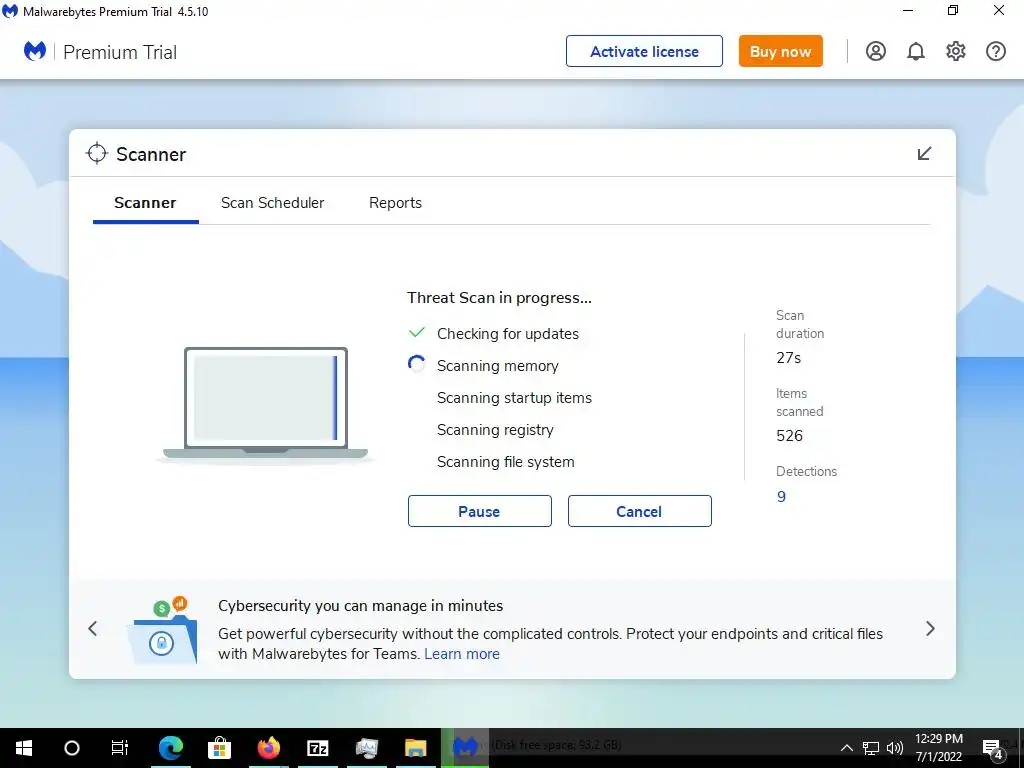Open the Windows Start menu
The width and height of the screenshot is (1024, 768).
click(x=24, y=748)
